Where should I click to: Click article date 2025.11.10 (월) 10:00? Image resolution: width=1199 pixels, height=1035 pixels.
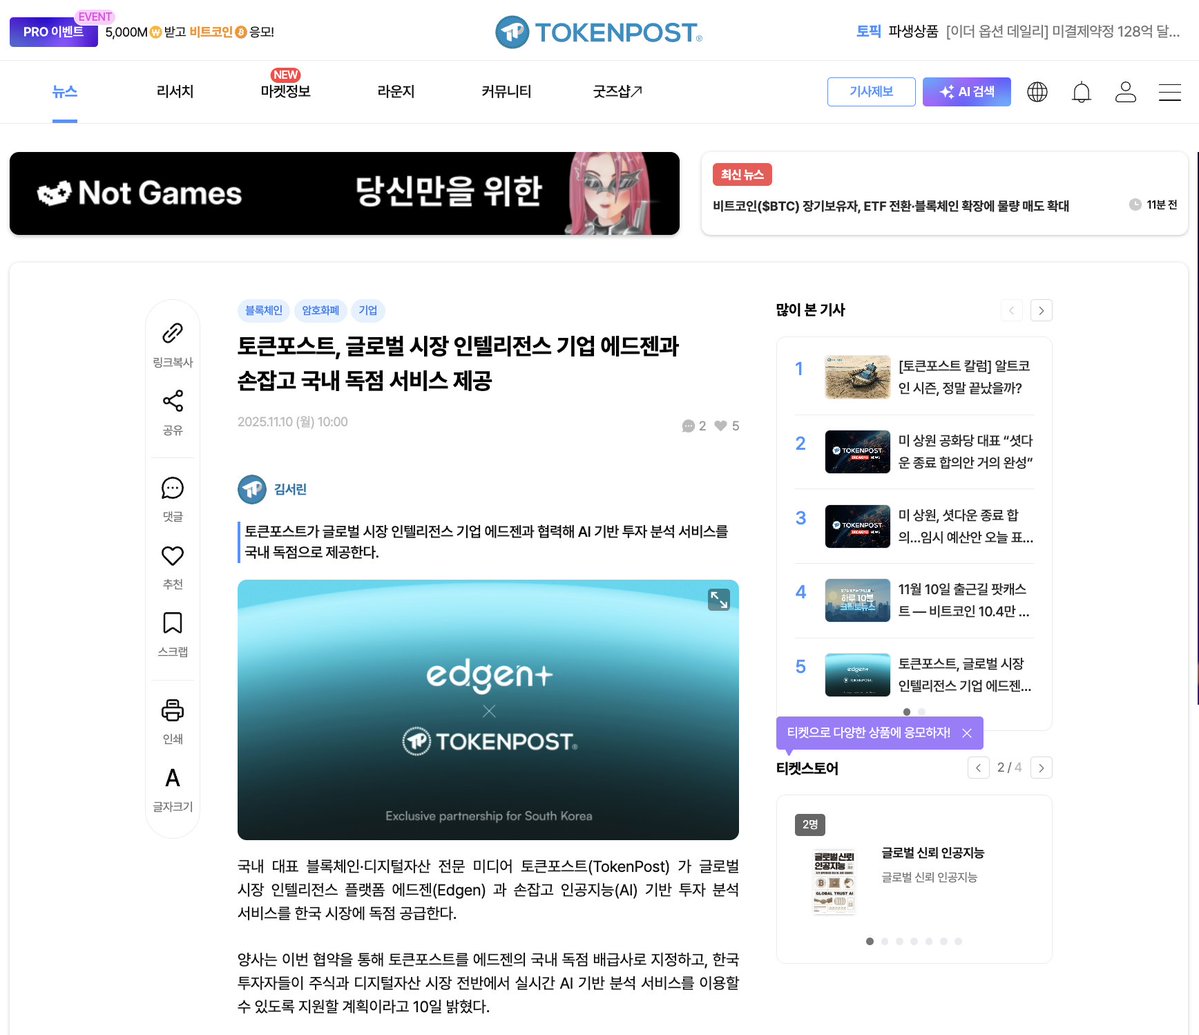pos(292,422)
